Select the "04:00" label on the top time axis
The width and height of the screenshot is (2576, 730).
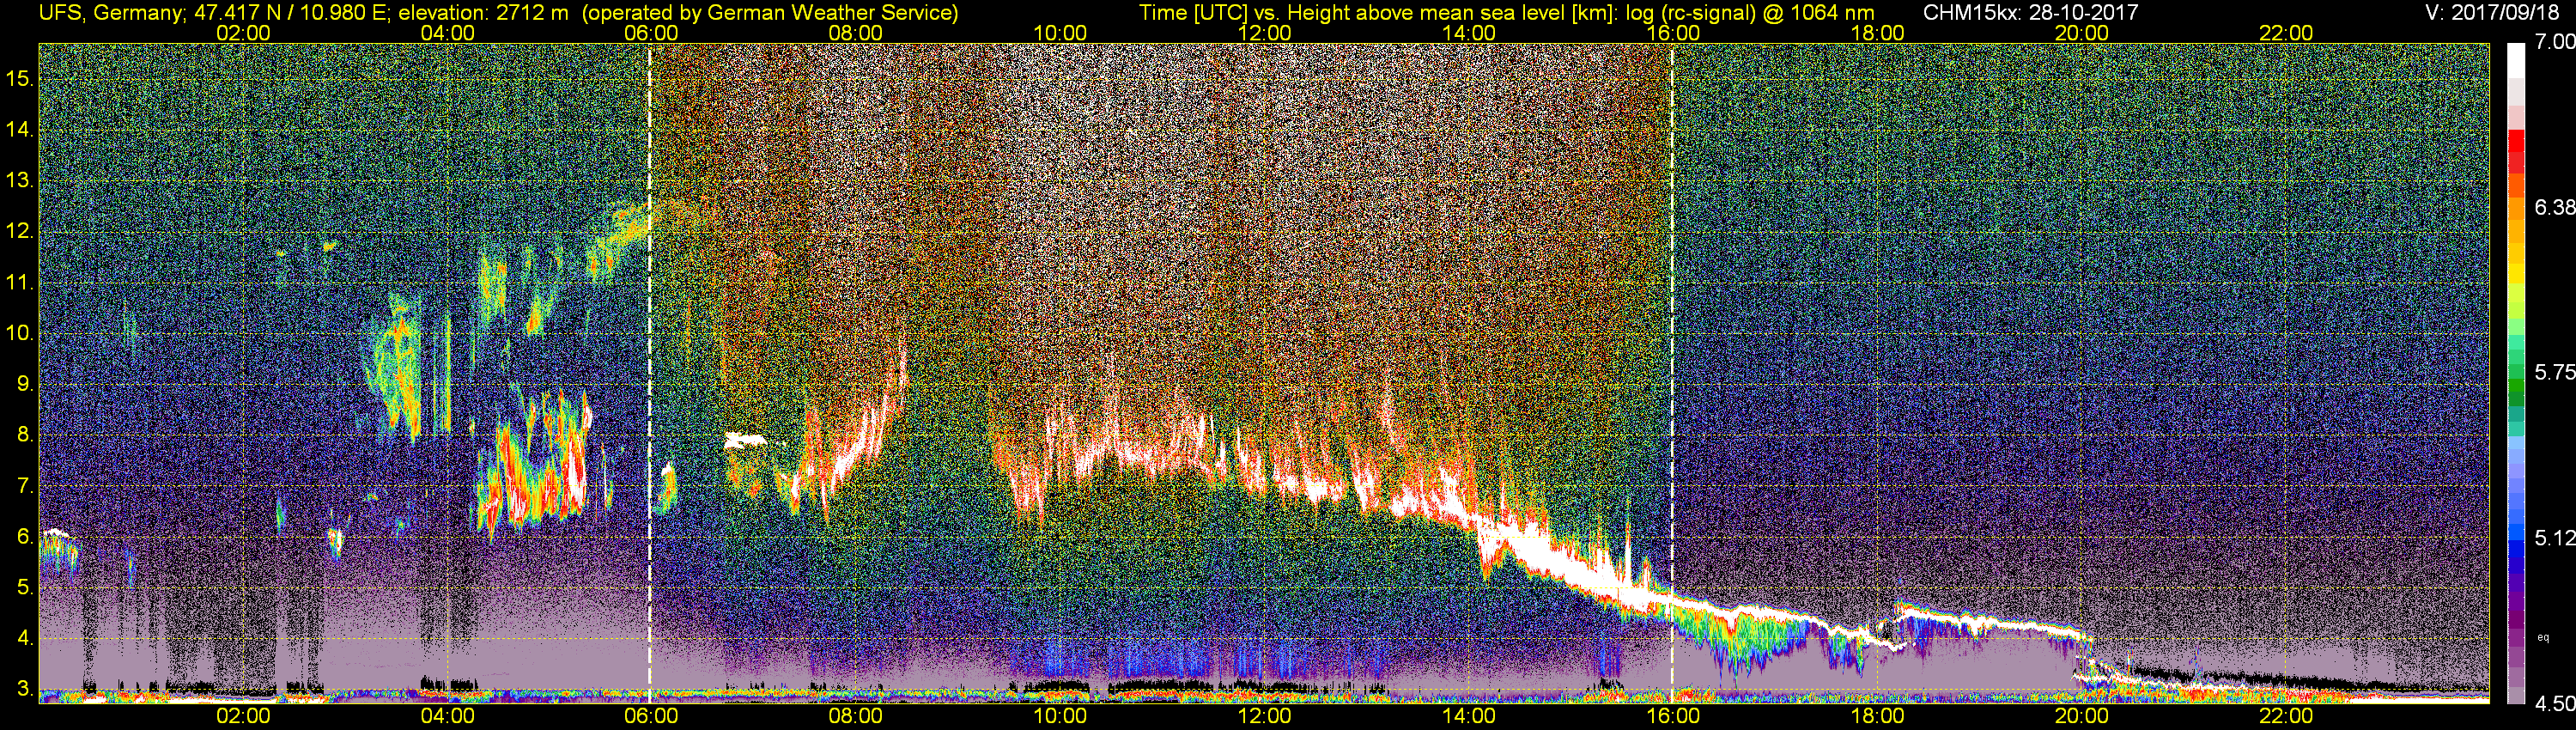pyautogui.click(x=448, y=32)
